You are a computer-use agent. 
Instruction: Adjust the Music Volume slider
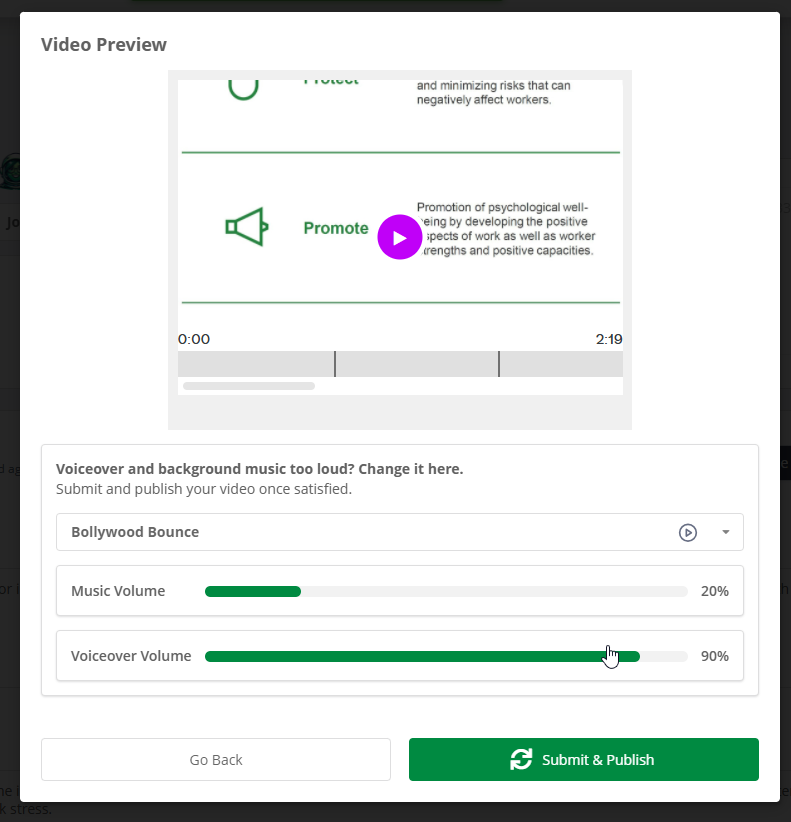click(446, 591)
